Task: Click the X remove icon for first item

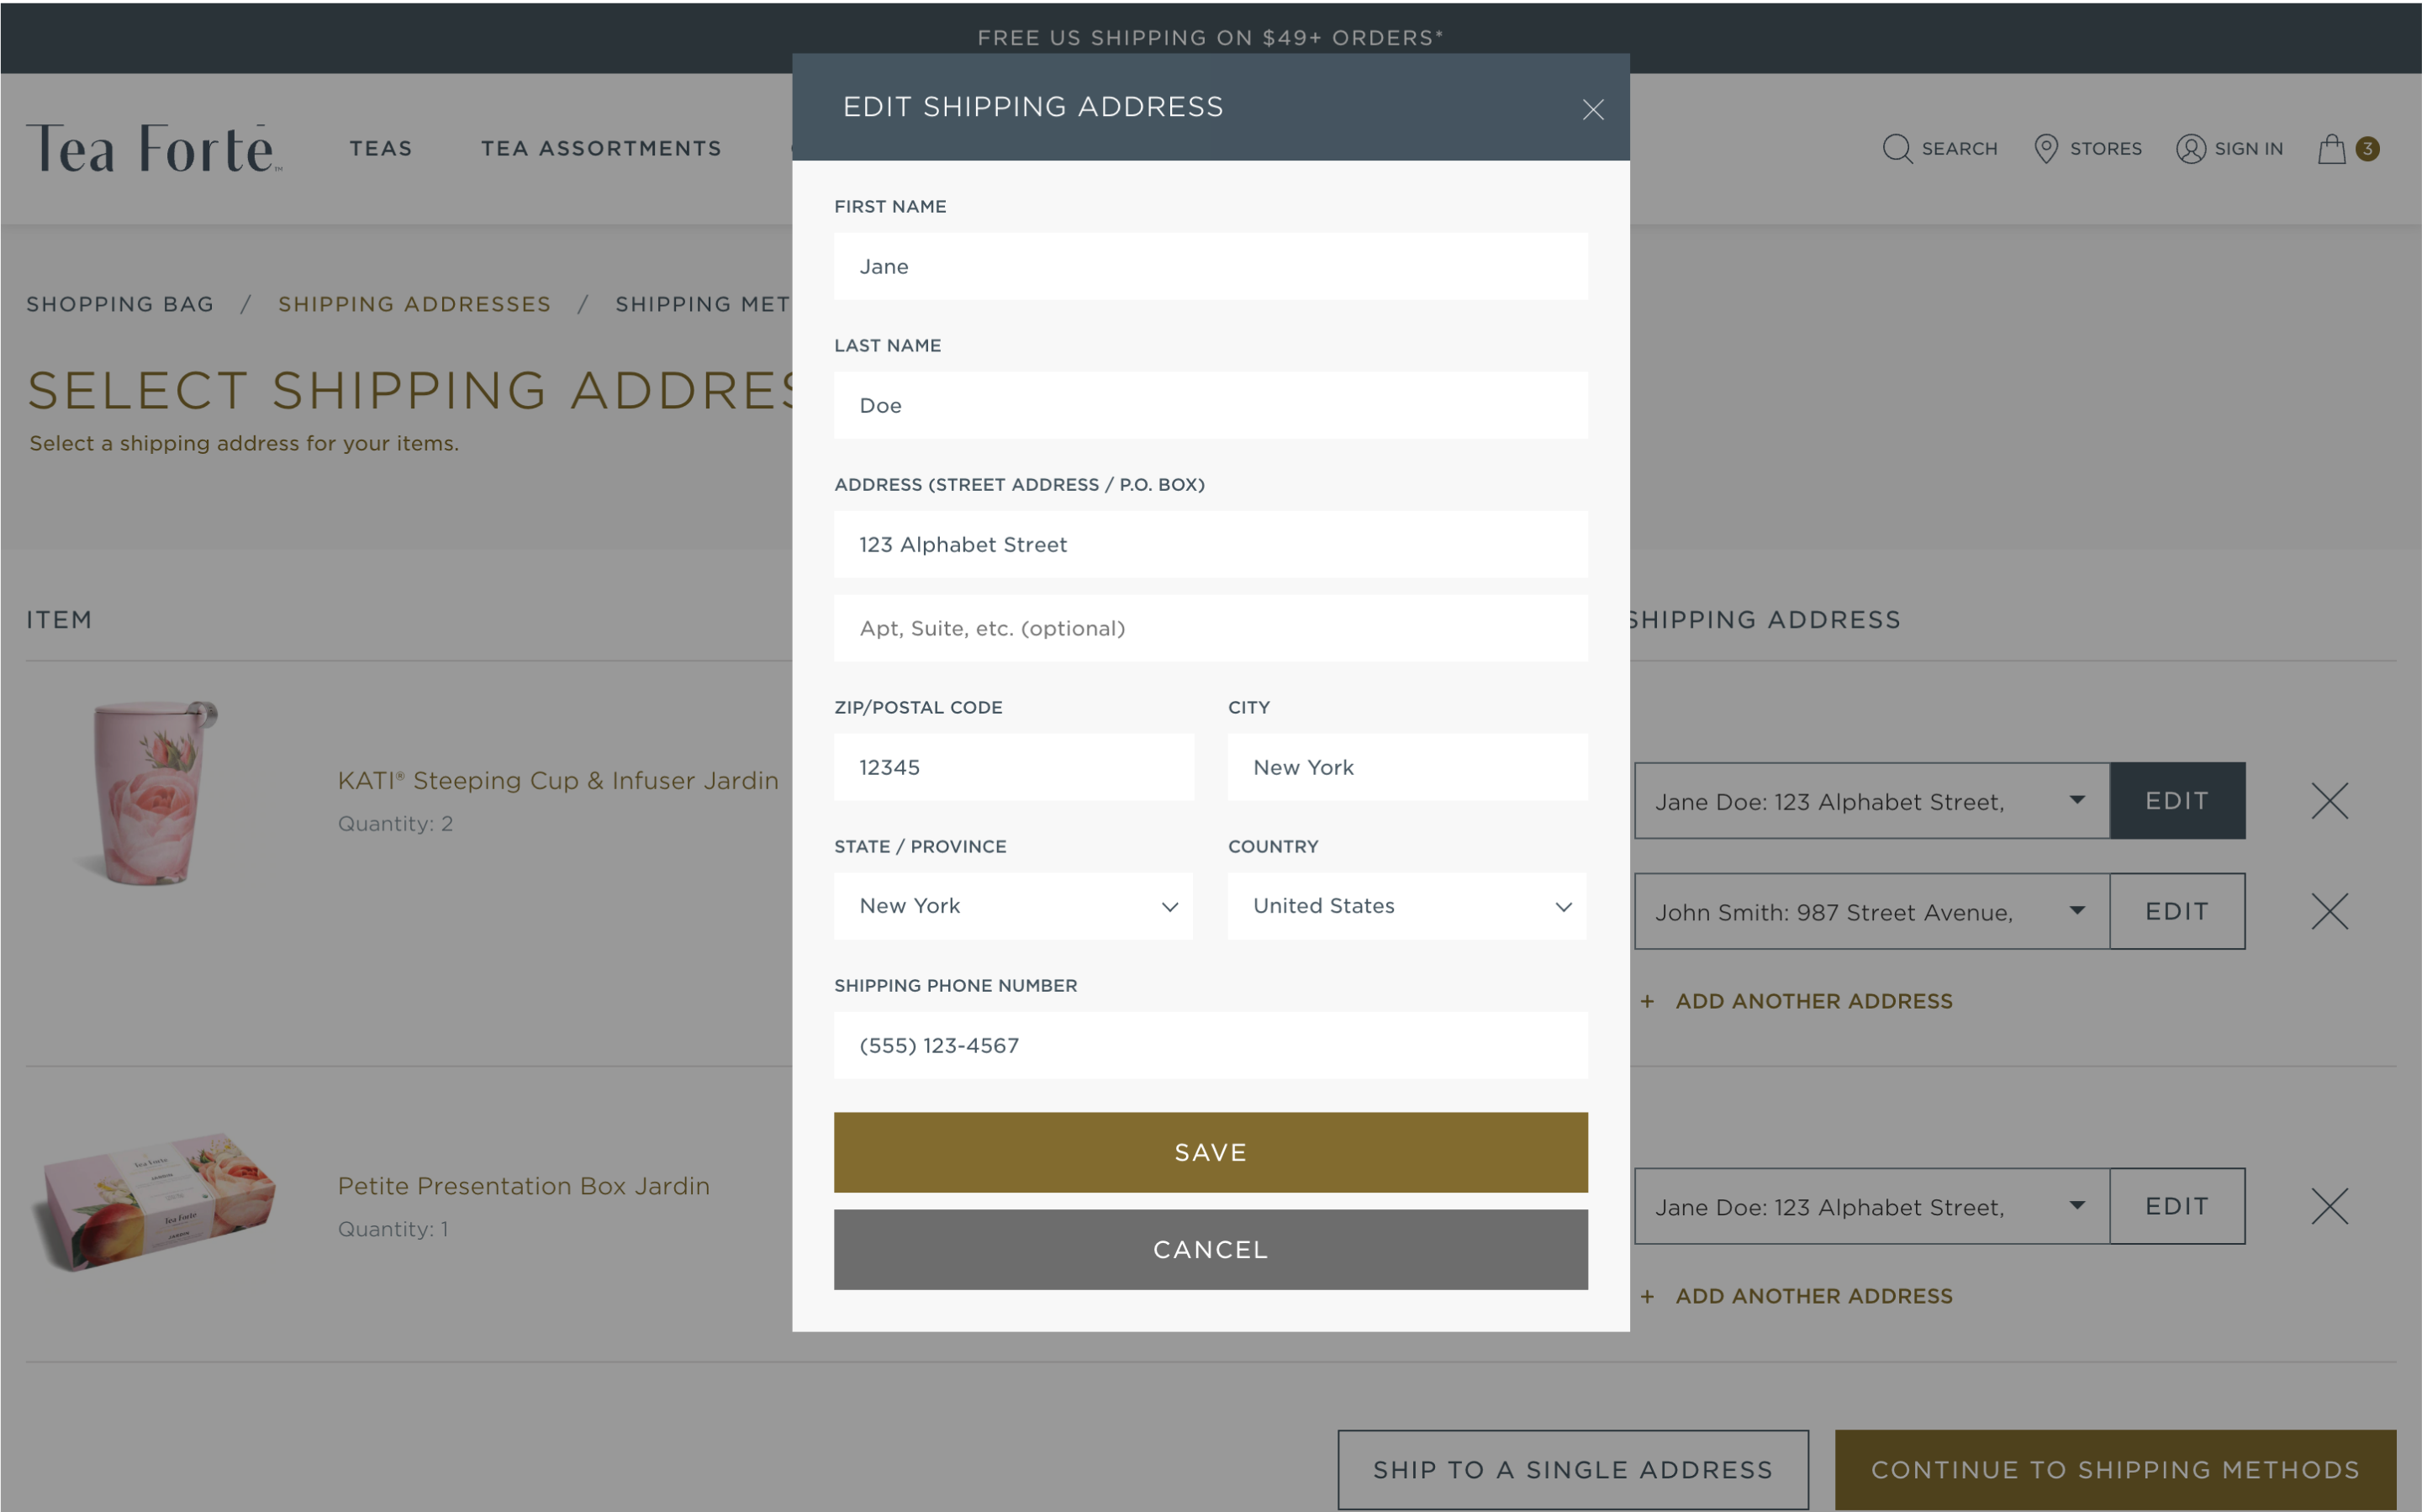Action: (x=2330, y=801)
